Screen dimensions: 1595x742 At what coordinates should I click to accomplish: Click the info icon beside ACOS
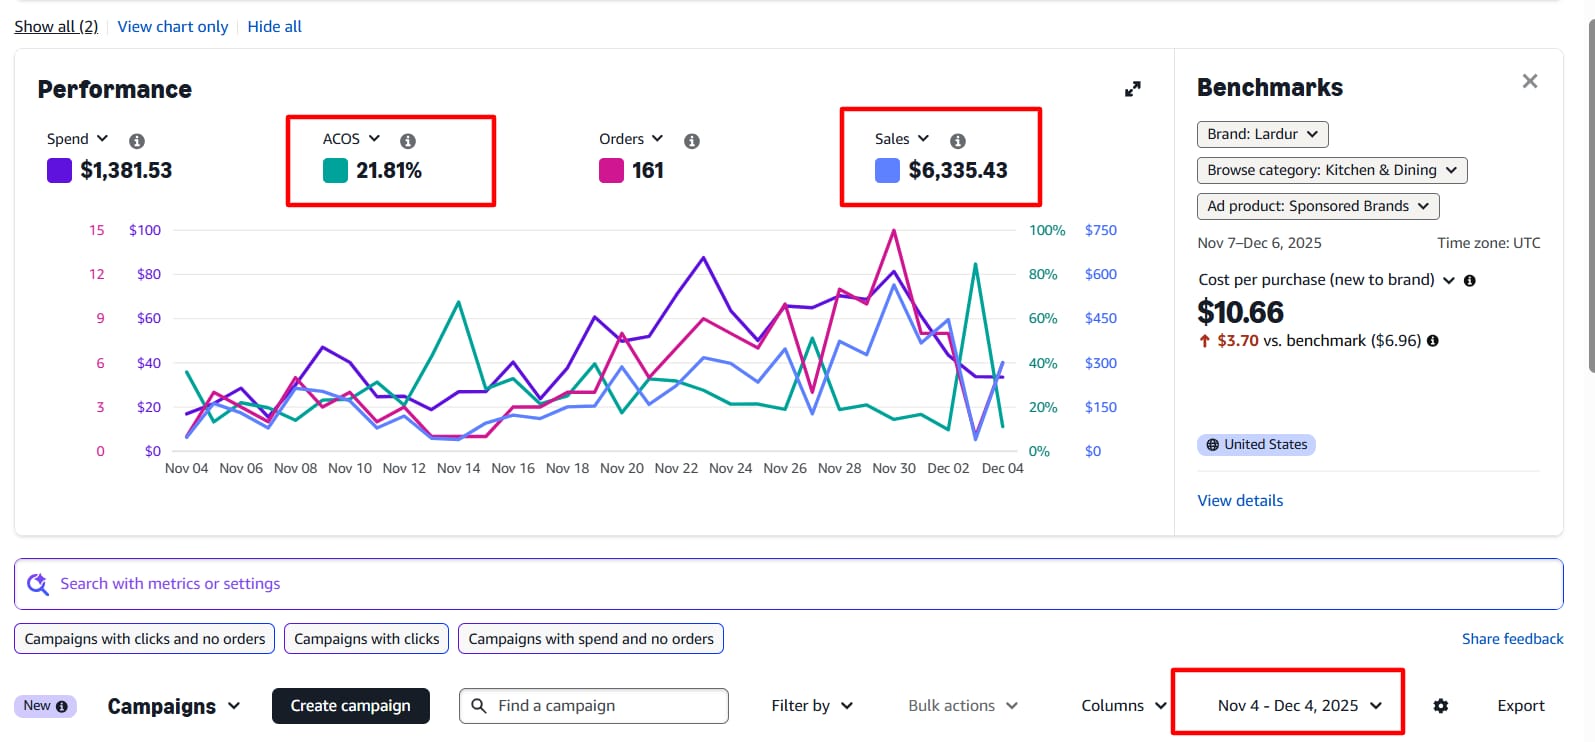[408, 141]
